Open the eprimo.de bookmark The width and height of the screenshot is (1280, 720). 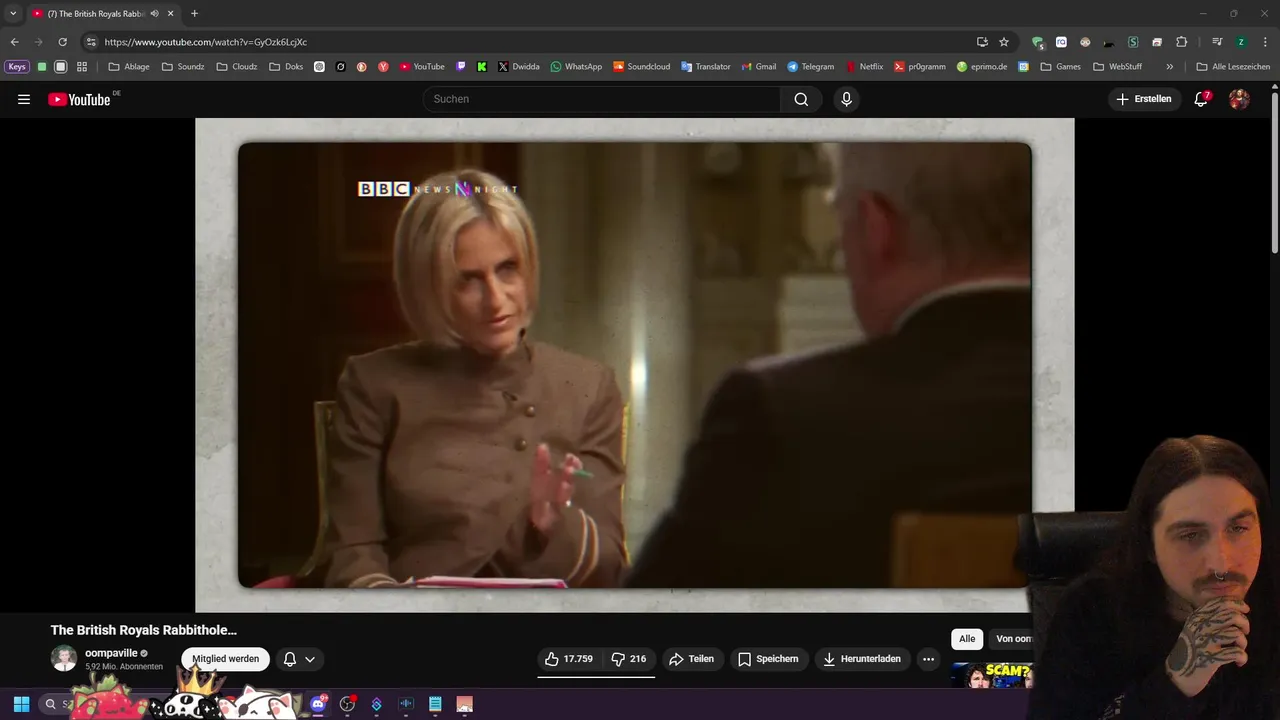982,67
